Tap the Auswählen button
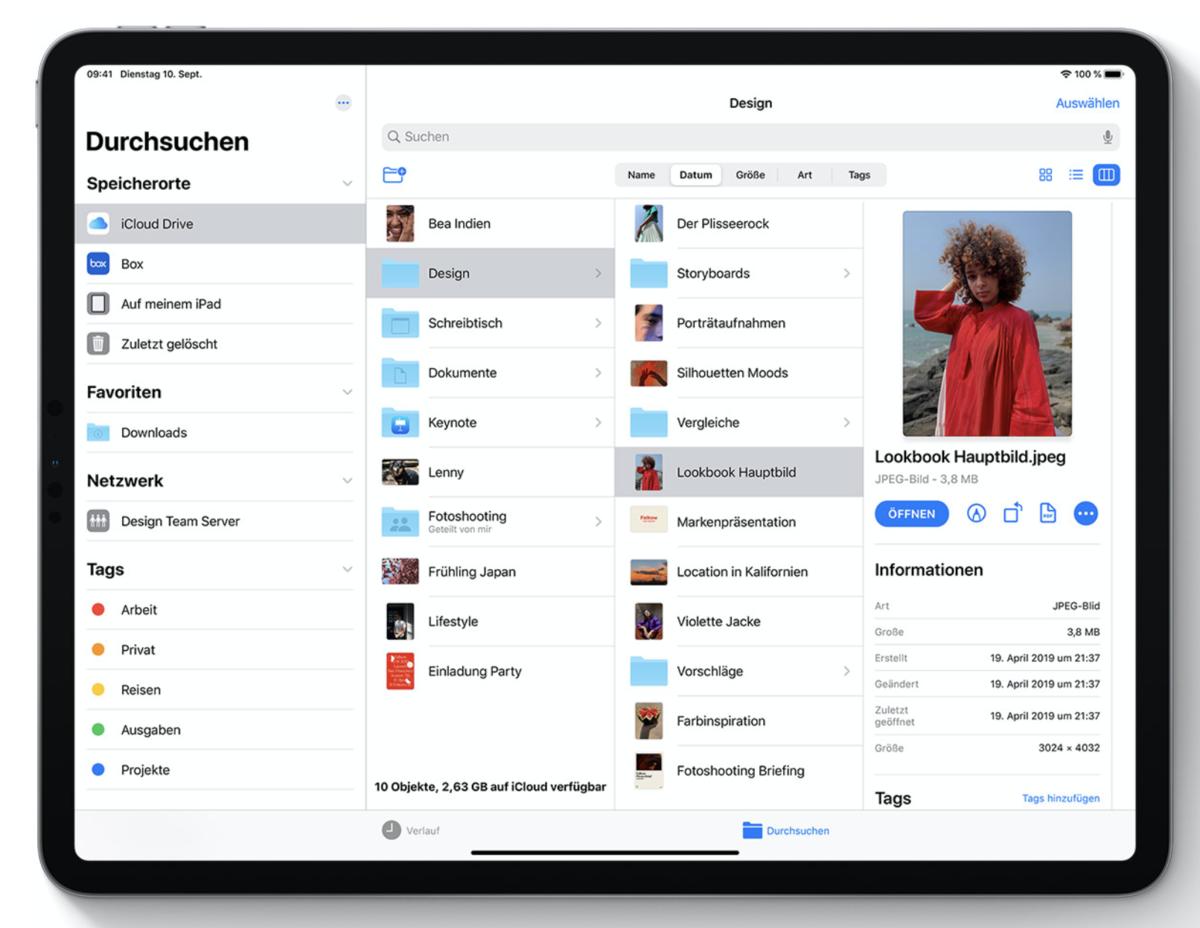This screenshot has width=1200, height=928. [1088, 103]
